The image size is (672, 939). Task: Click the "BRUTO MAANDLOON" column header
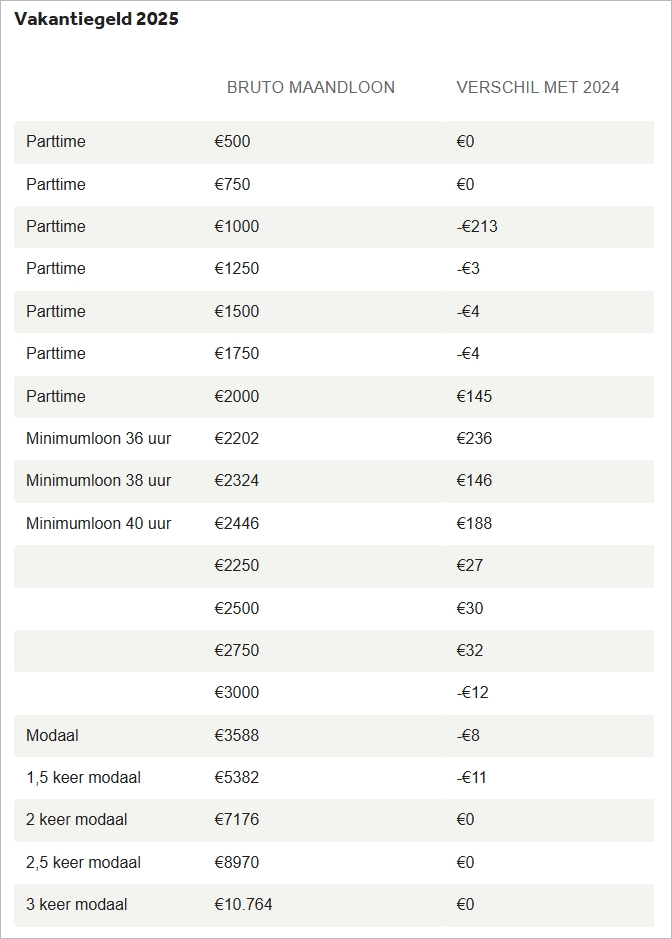coord(310,87)
